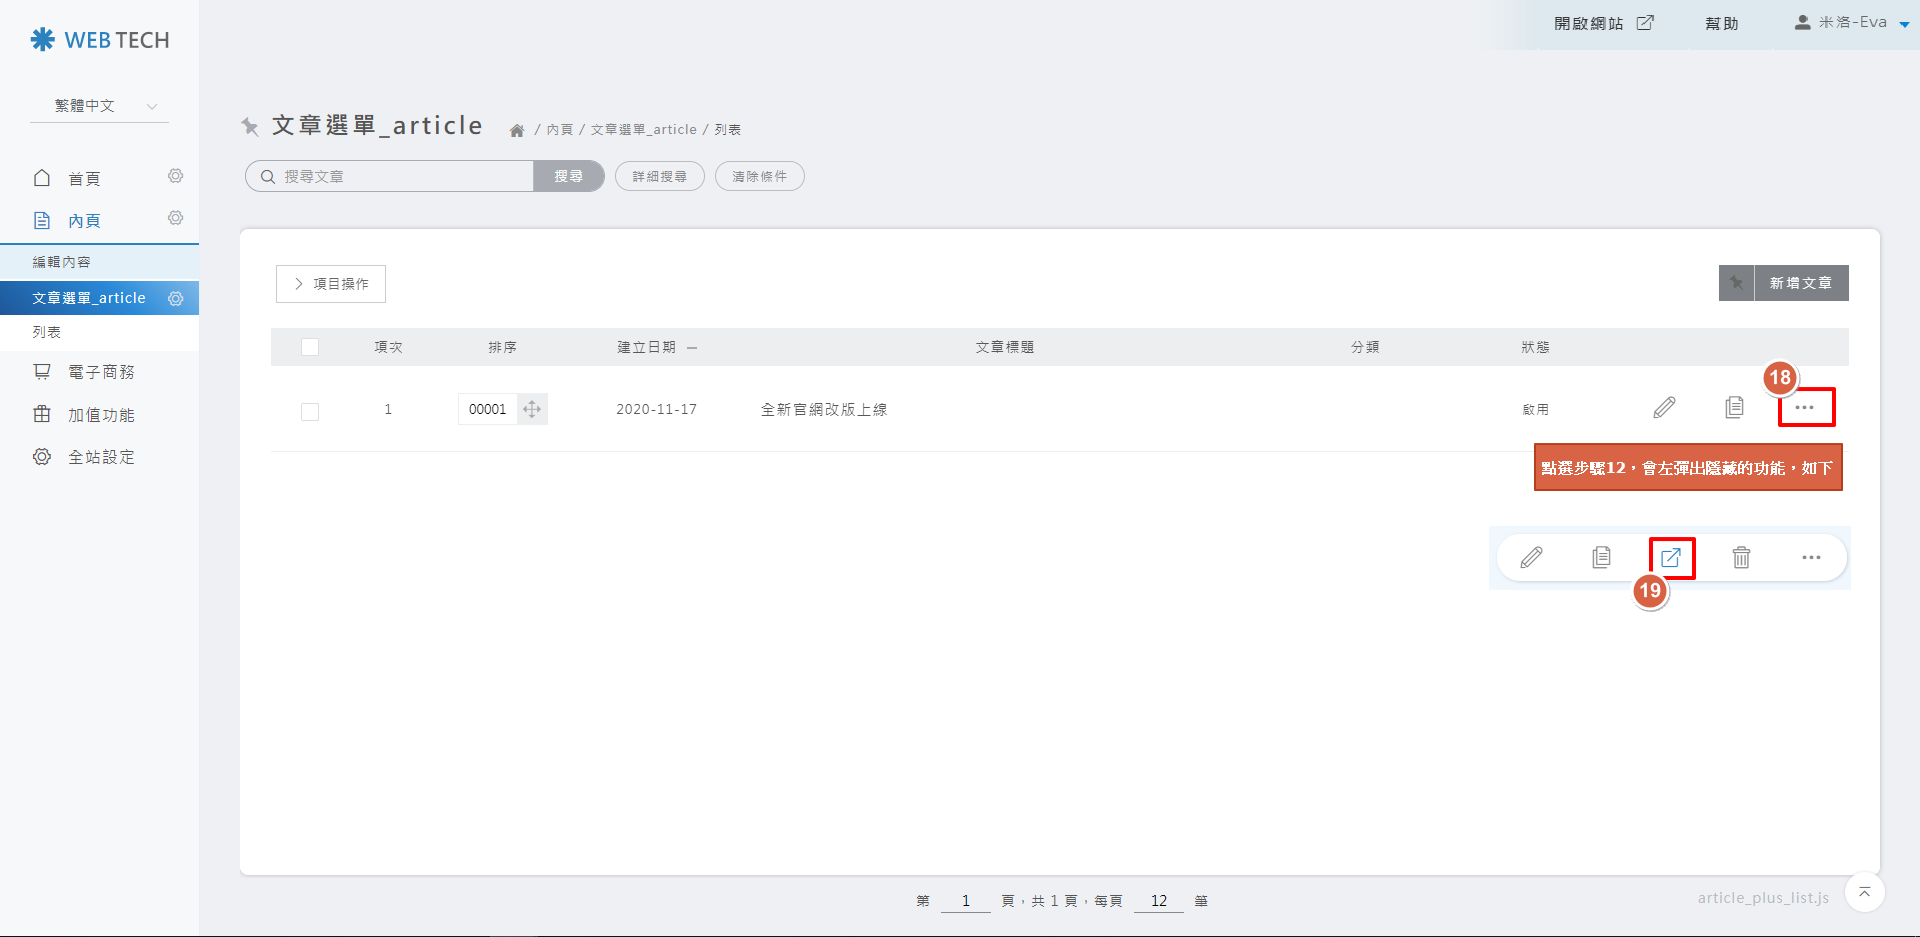The image size is (1920, 937).
Task: Check the checkbox for article row 1
Action: click(x=310, y=411)
